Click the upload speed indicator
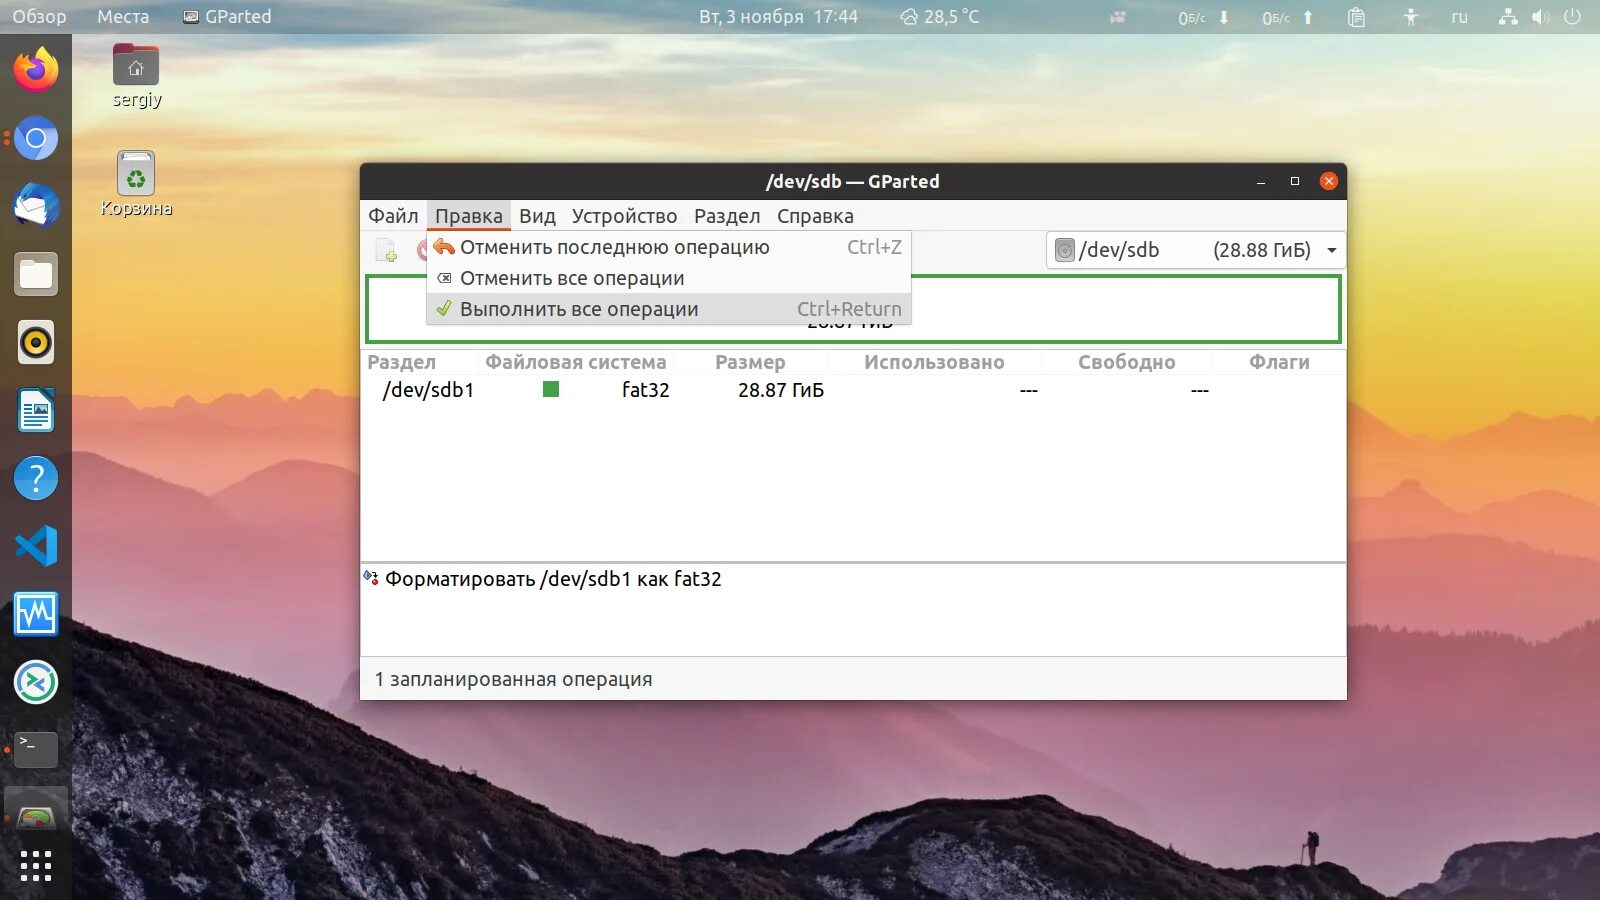1600x900 pixels. tap(1287, 17)
